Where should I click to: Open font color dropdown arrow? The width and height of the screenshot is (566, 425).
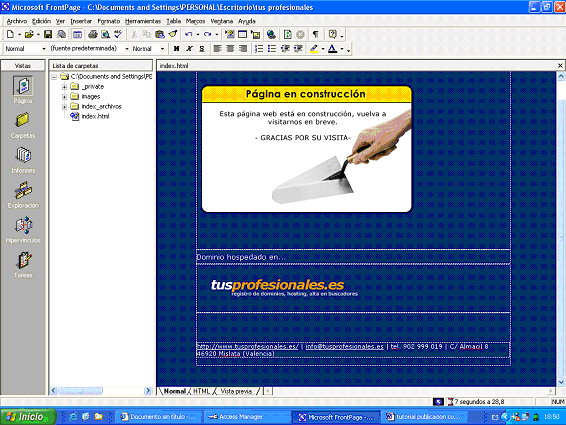342,48
